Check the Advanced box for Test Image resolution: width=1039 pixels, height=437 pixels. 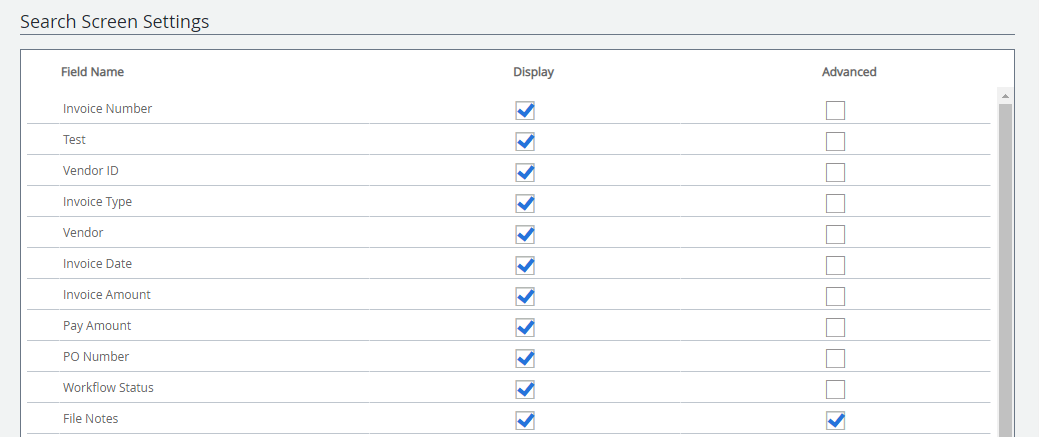click(835, 141)
